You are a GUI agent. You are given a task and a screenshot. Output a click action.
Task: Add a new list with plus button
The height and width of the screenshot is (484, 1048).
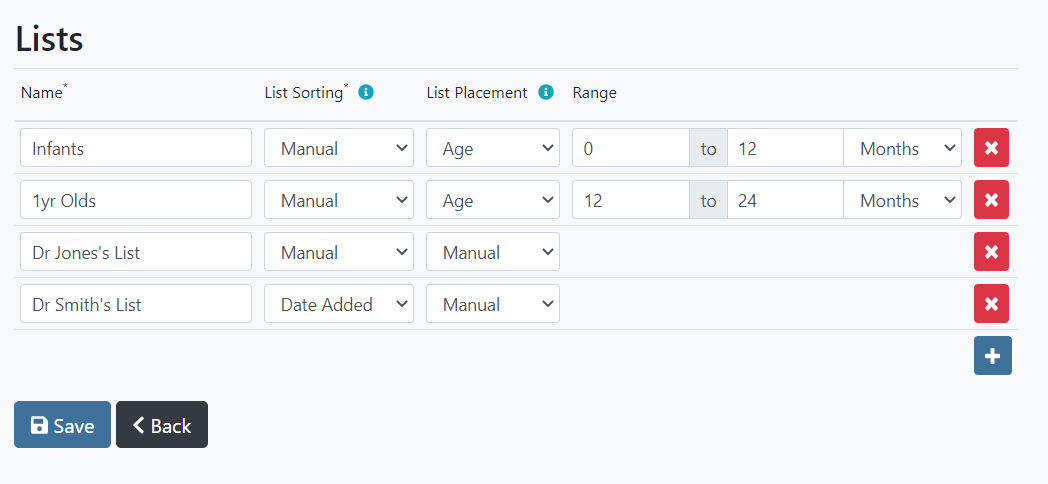992,356
